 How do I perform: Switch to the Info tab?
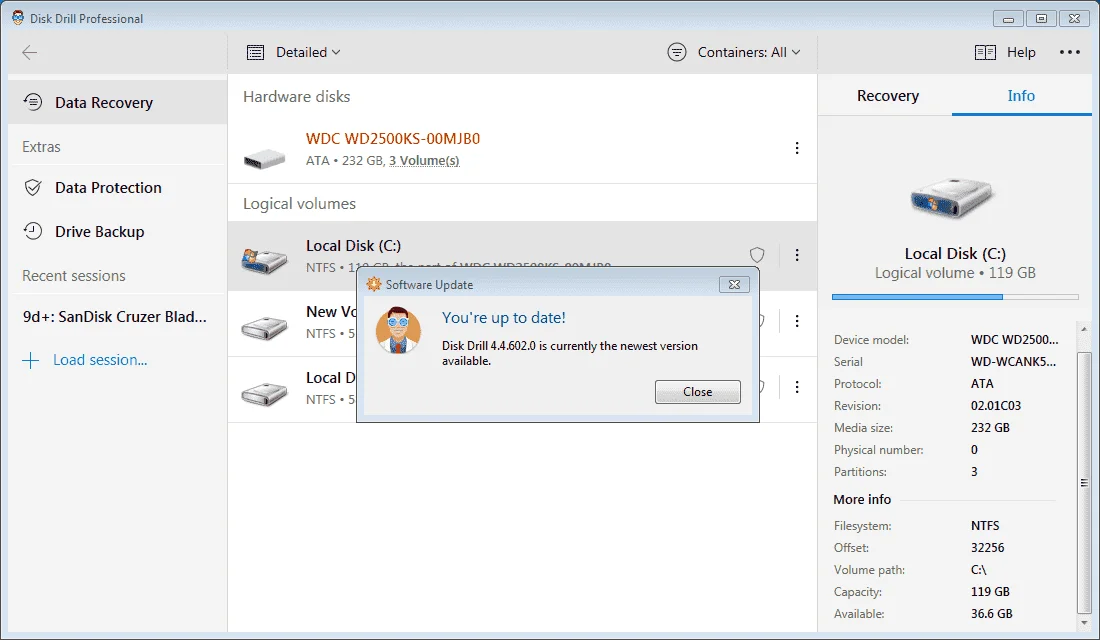(x=1021, y=95)
